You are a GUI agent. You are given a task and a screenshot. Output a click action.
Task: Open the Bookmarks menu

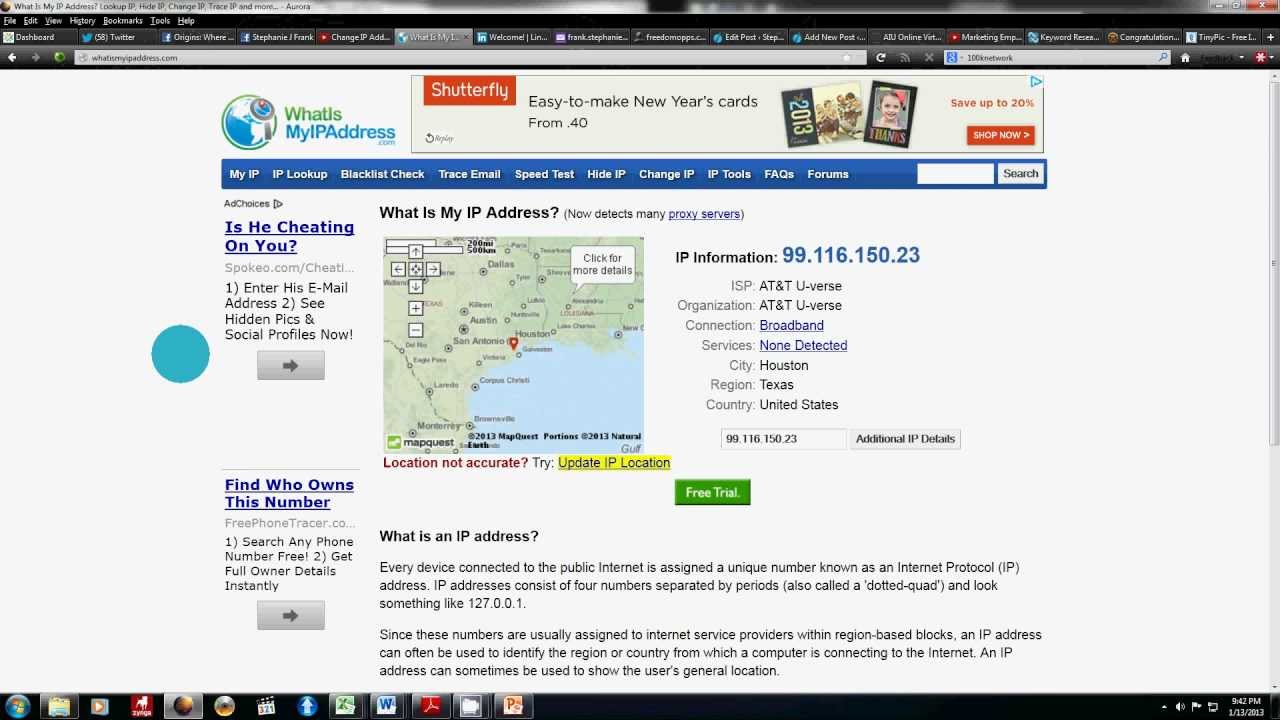[x=123, y=20]
